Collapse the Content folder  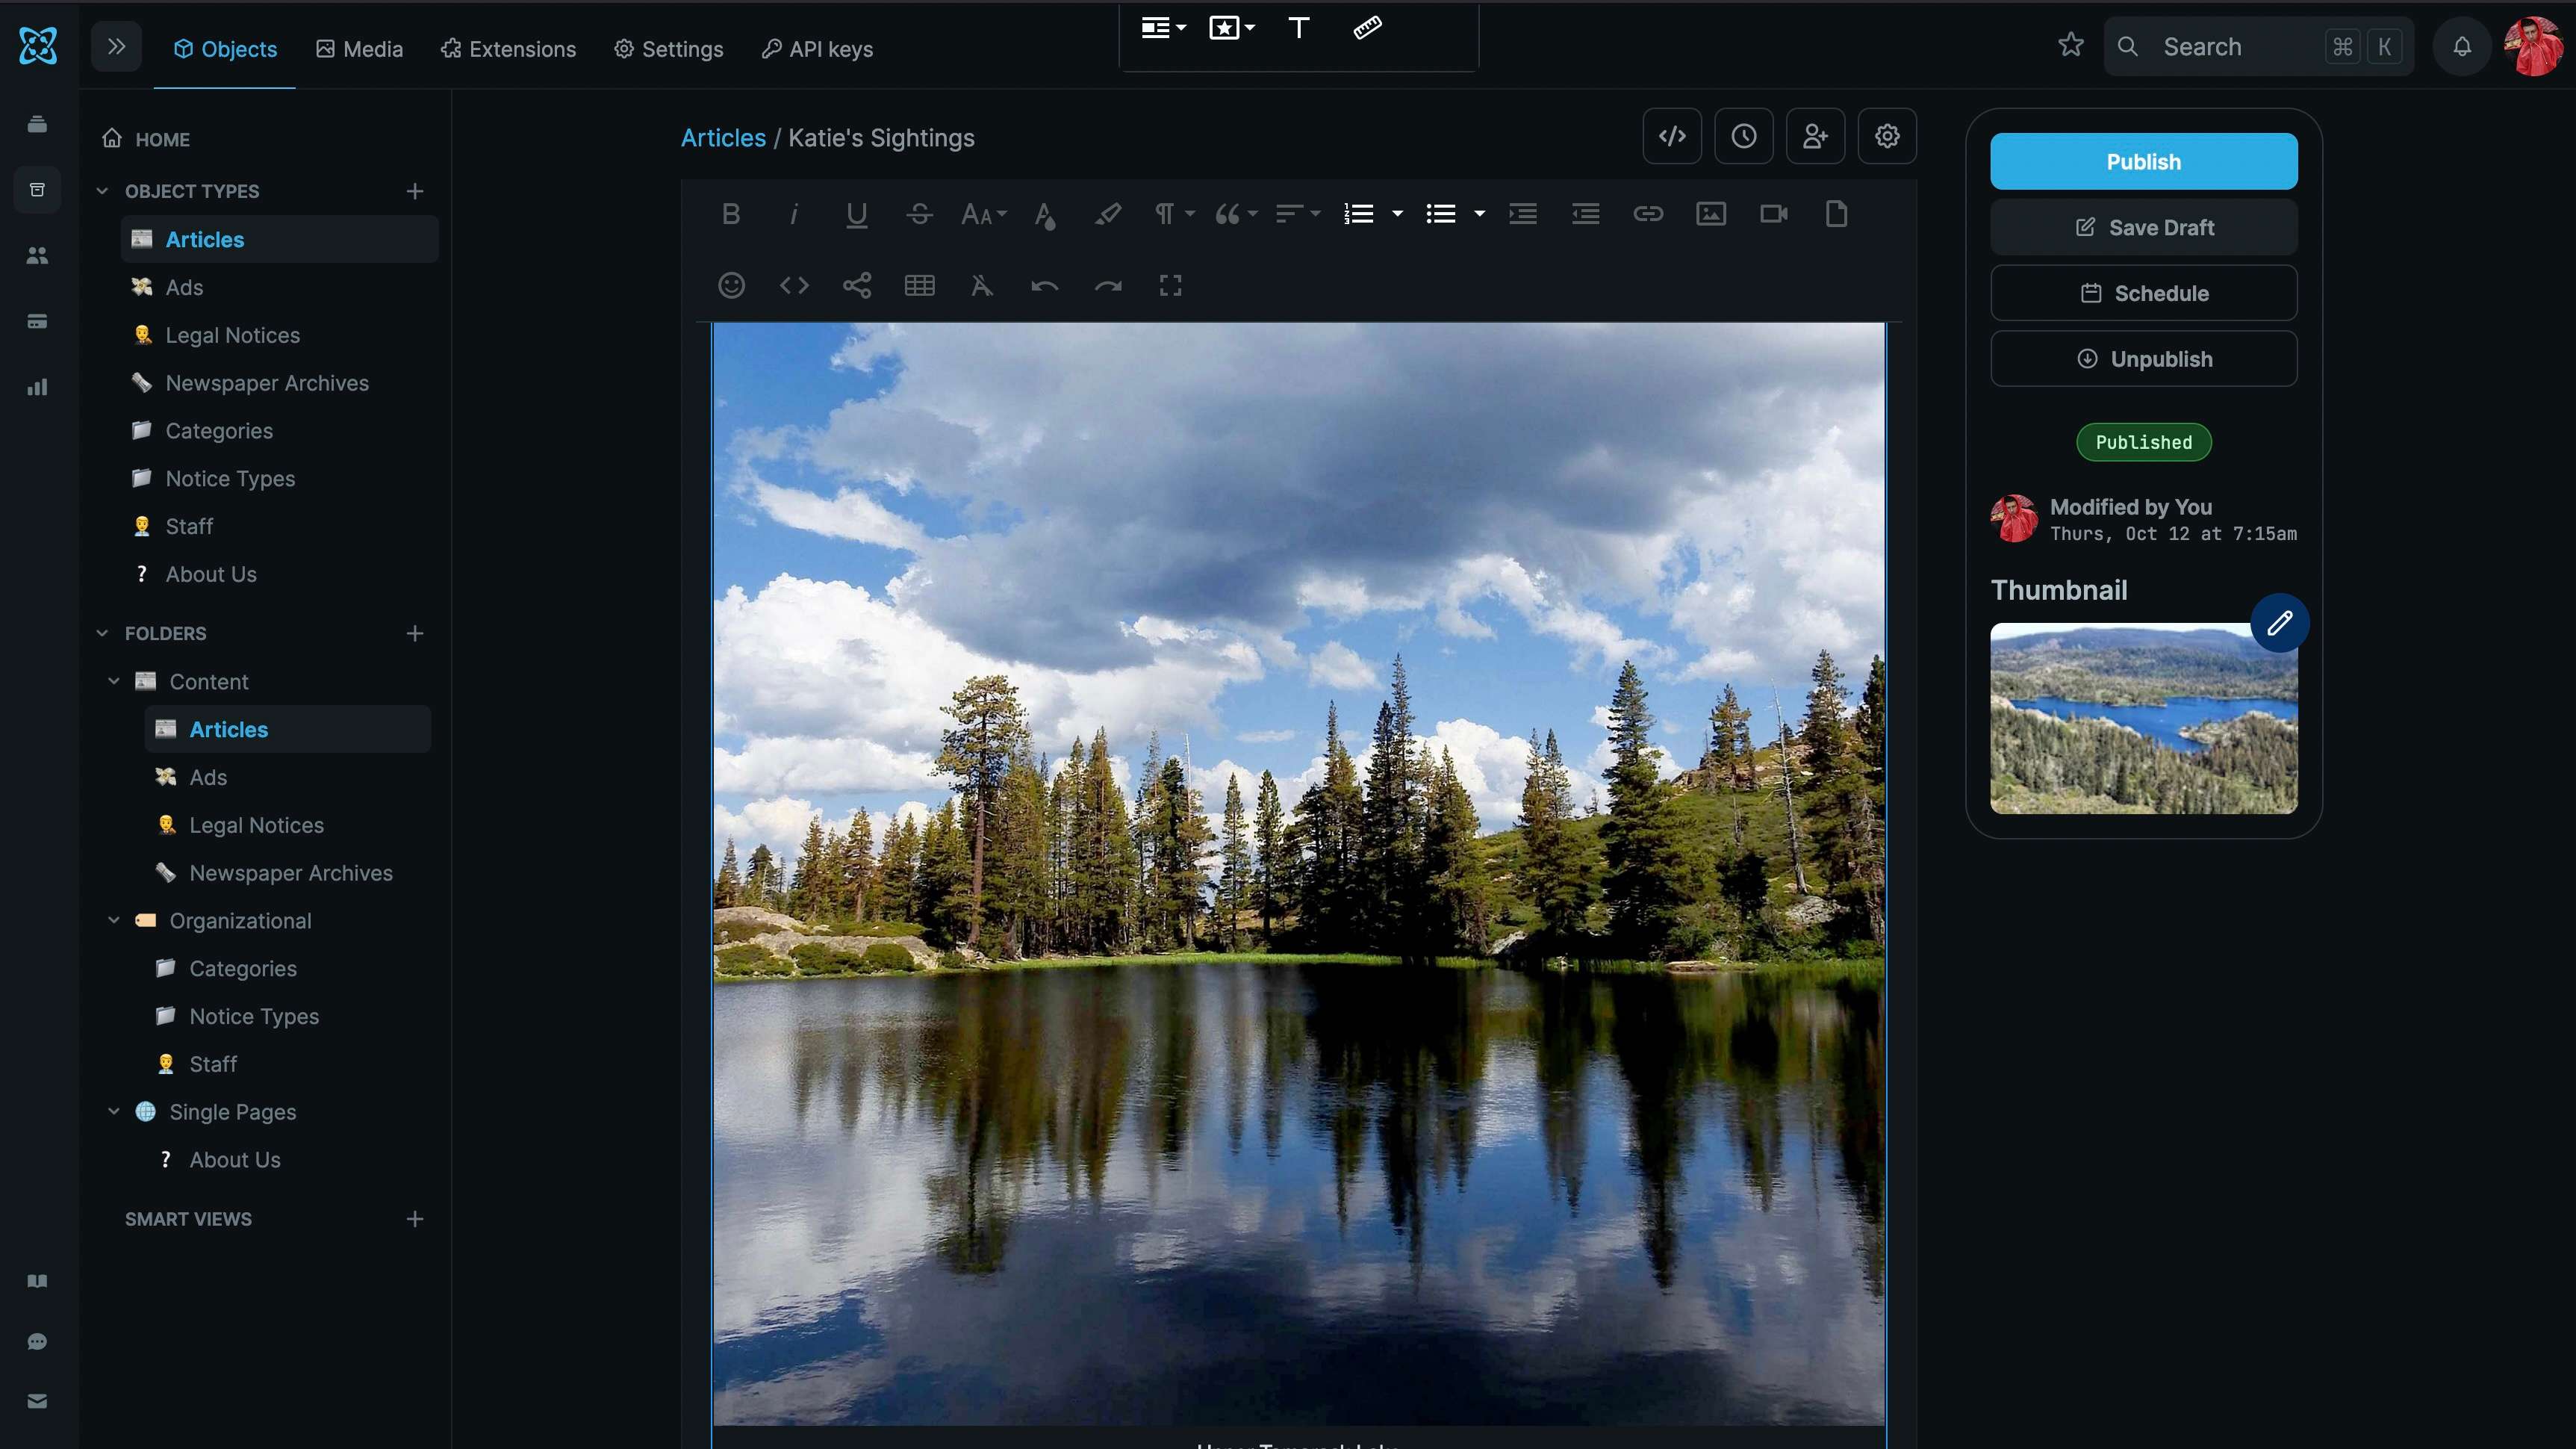[114, 681]
